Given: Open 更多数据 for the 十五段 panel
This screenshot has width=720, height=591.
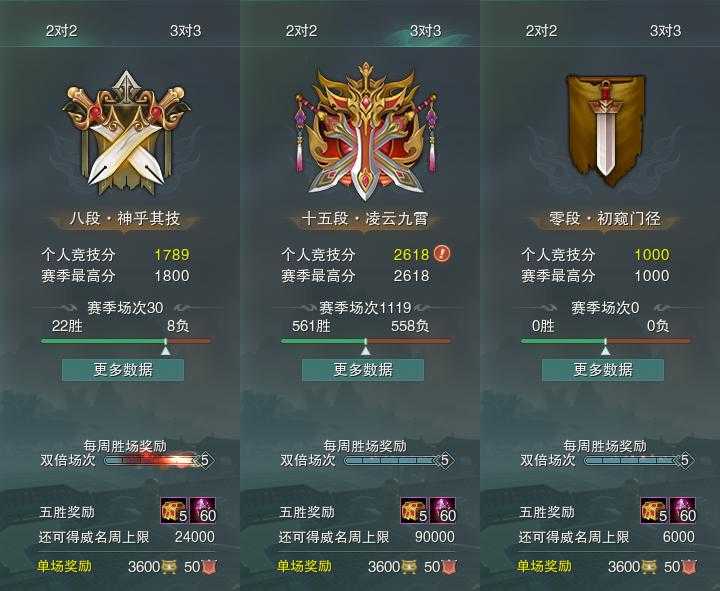Looking at the screenshot, I should pos(363,370).
